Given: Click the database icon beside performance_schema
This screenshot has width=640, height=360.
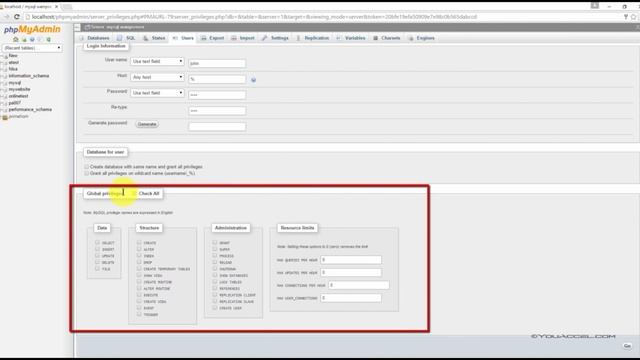Looking at the screenshot, I should (x=5, y=110).
